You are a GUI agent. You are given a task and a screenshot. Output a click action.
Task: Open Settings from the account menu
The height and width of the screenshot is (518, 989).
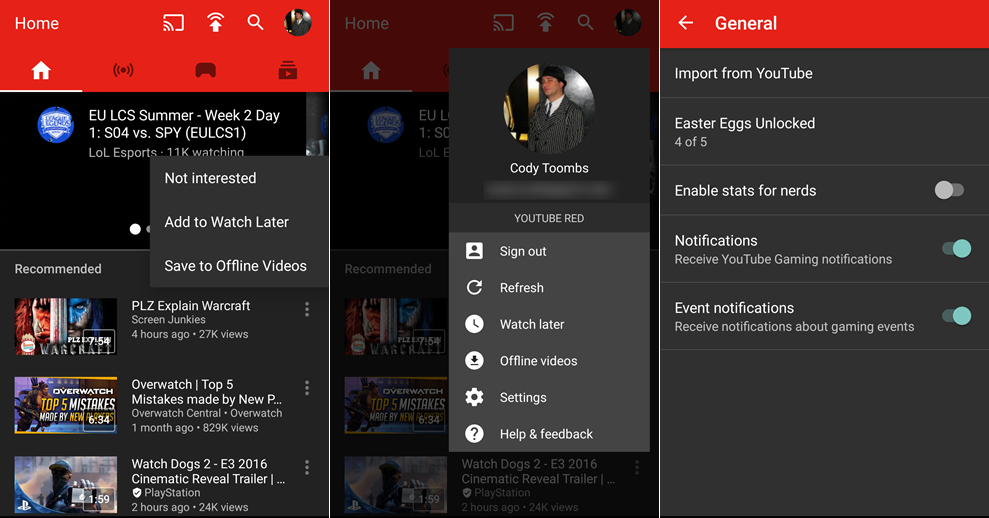549,397
